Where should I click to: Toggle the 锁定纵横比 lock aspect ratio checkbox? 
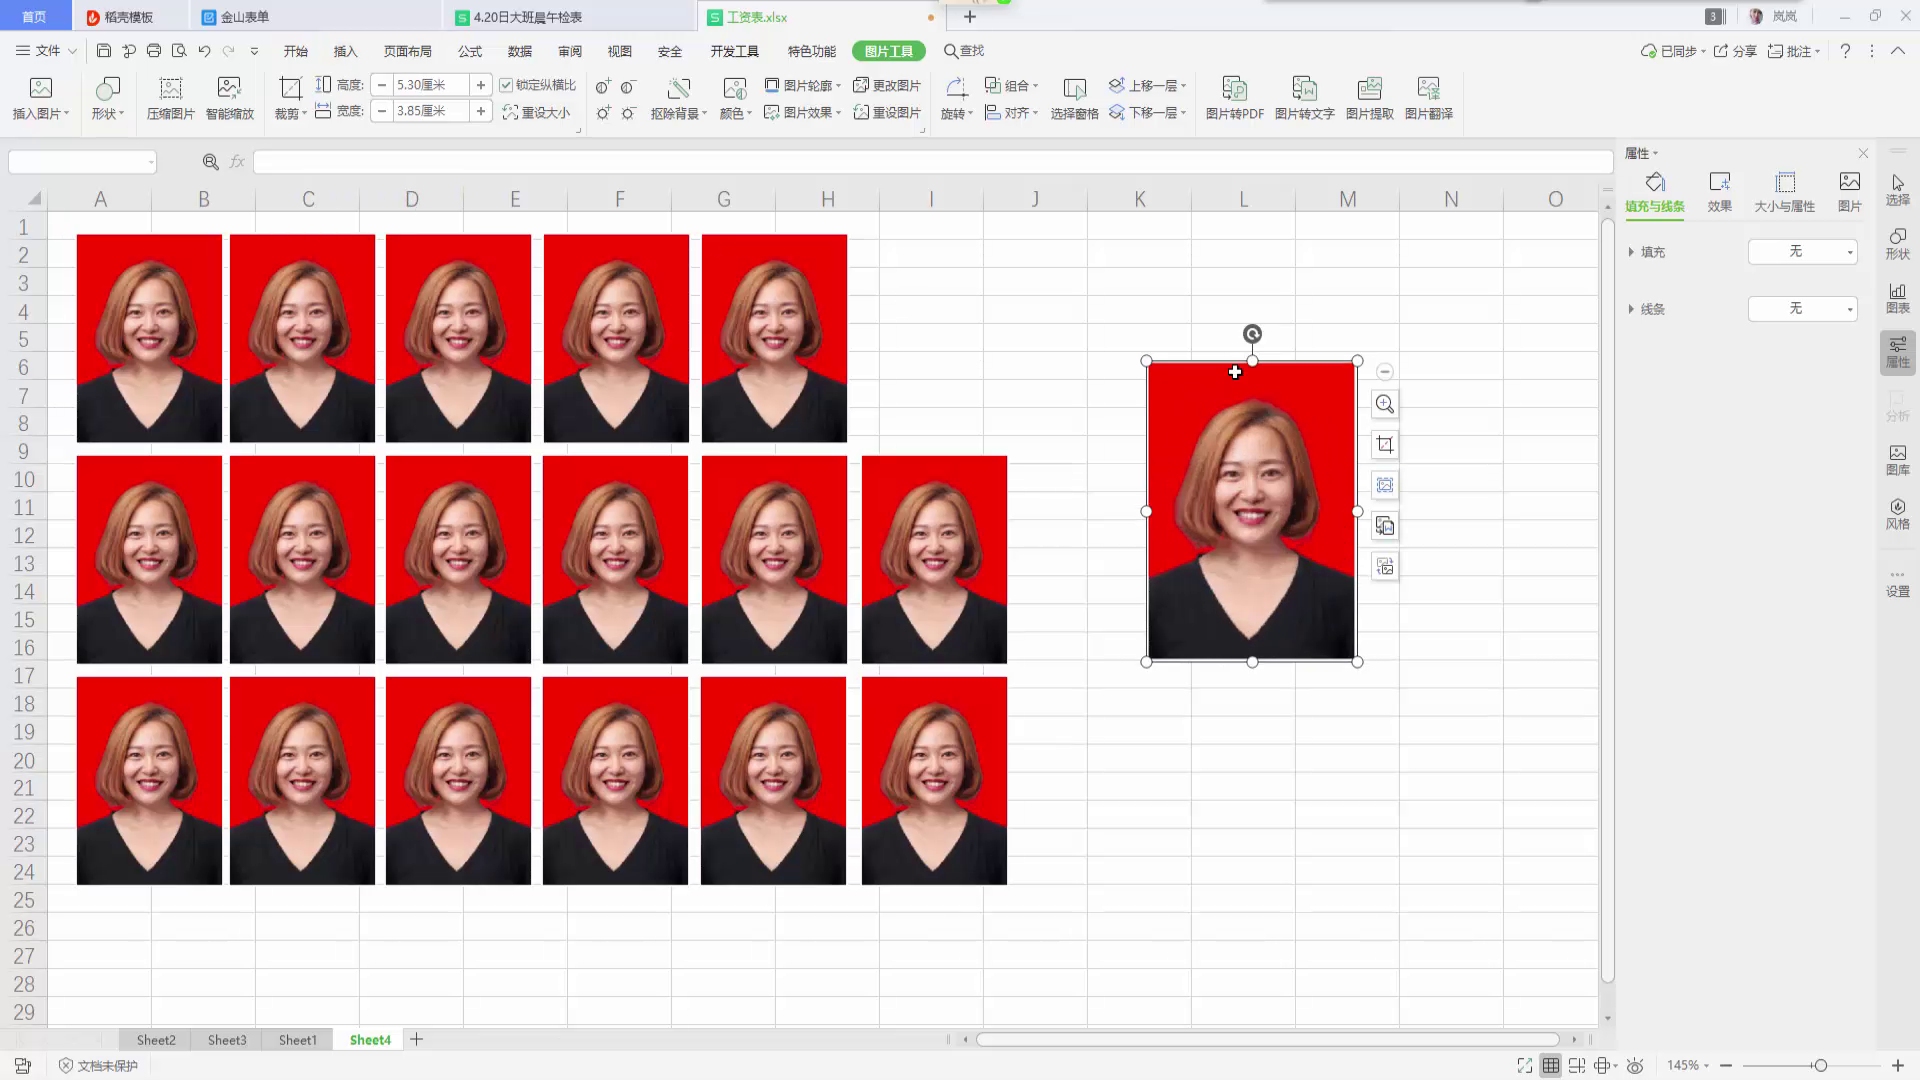point(506,85)
